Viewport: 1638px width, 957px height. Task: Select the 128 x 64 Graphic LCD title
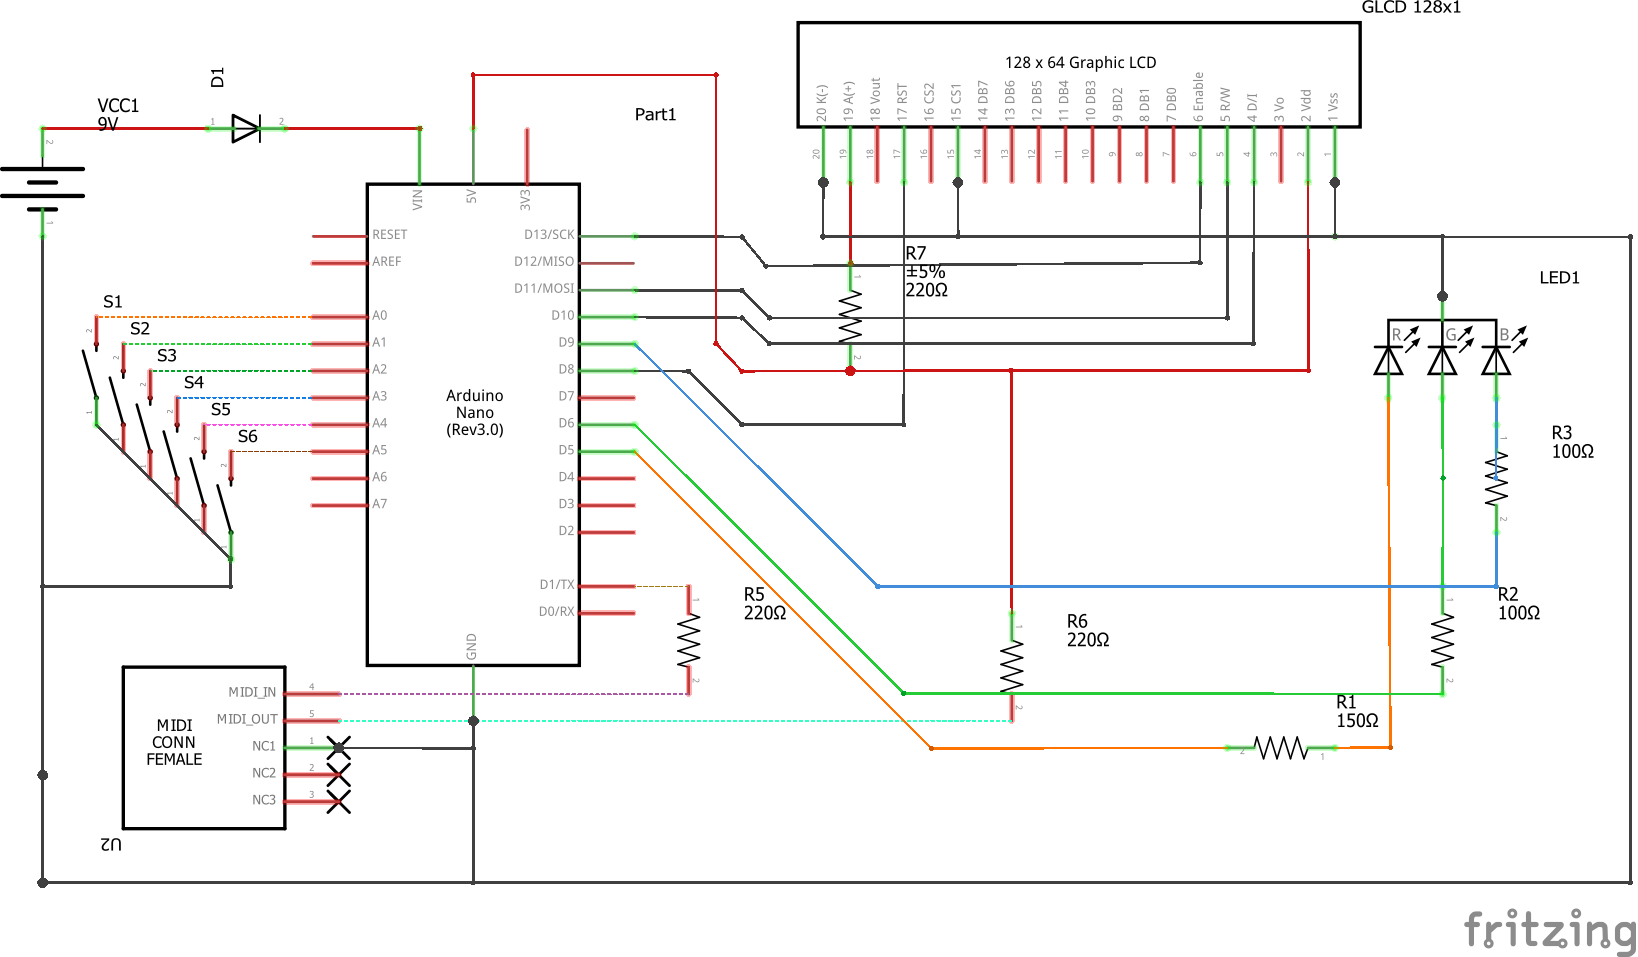click(x=1080, y=62)
